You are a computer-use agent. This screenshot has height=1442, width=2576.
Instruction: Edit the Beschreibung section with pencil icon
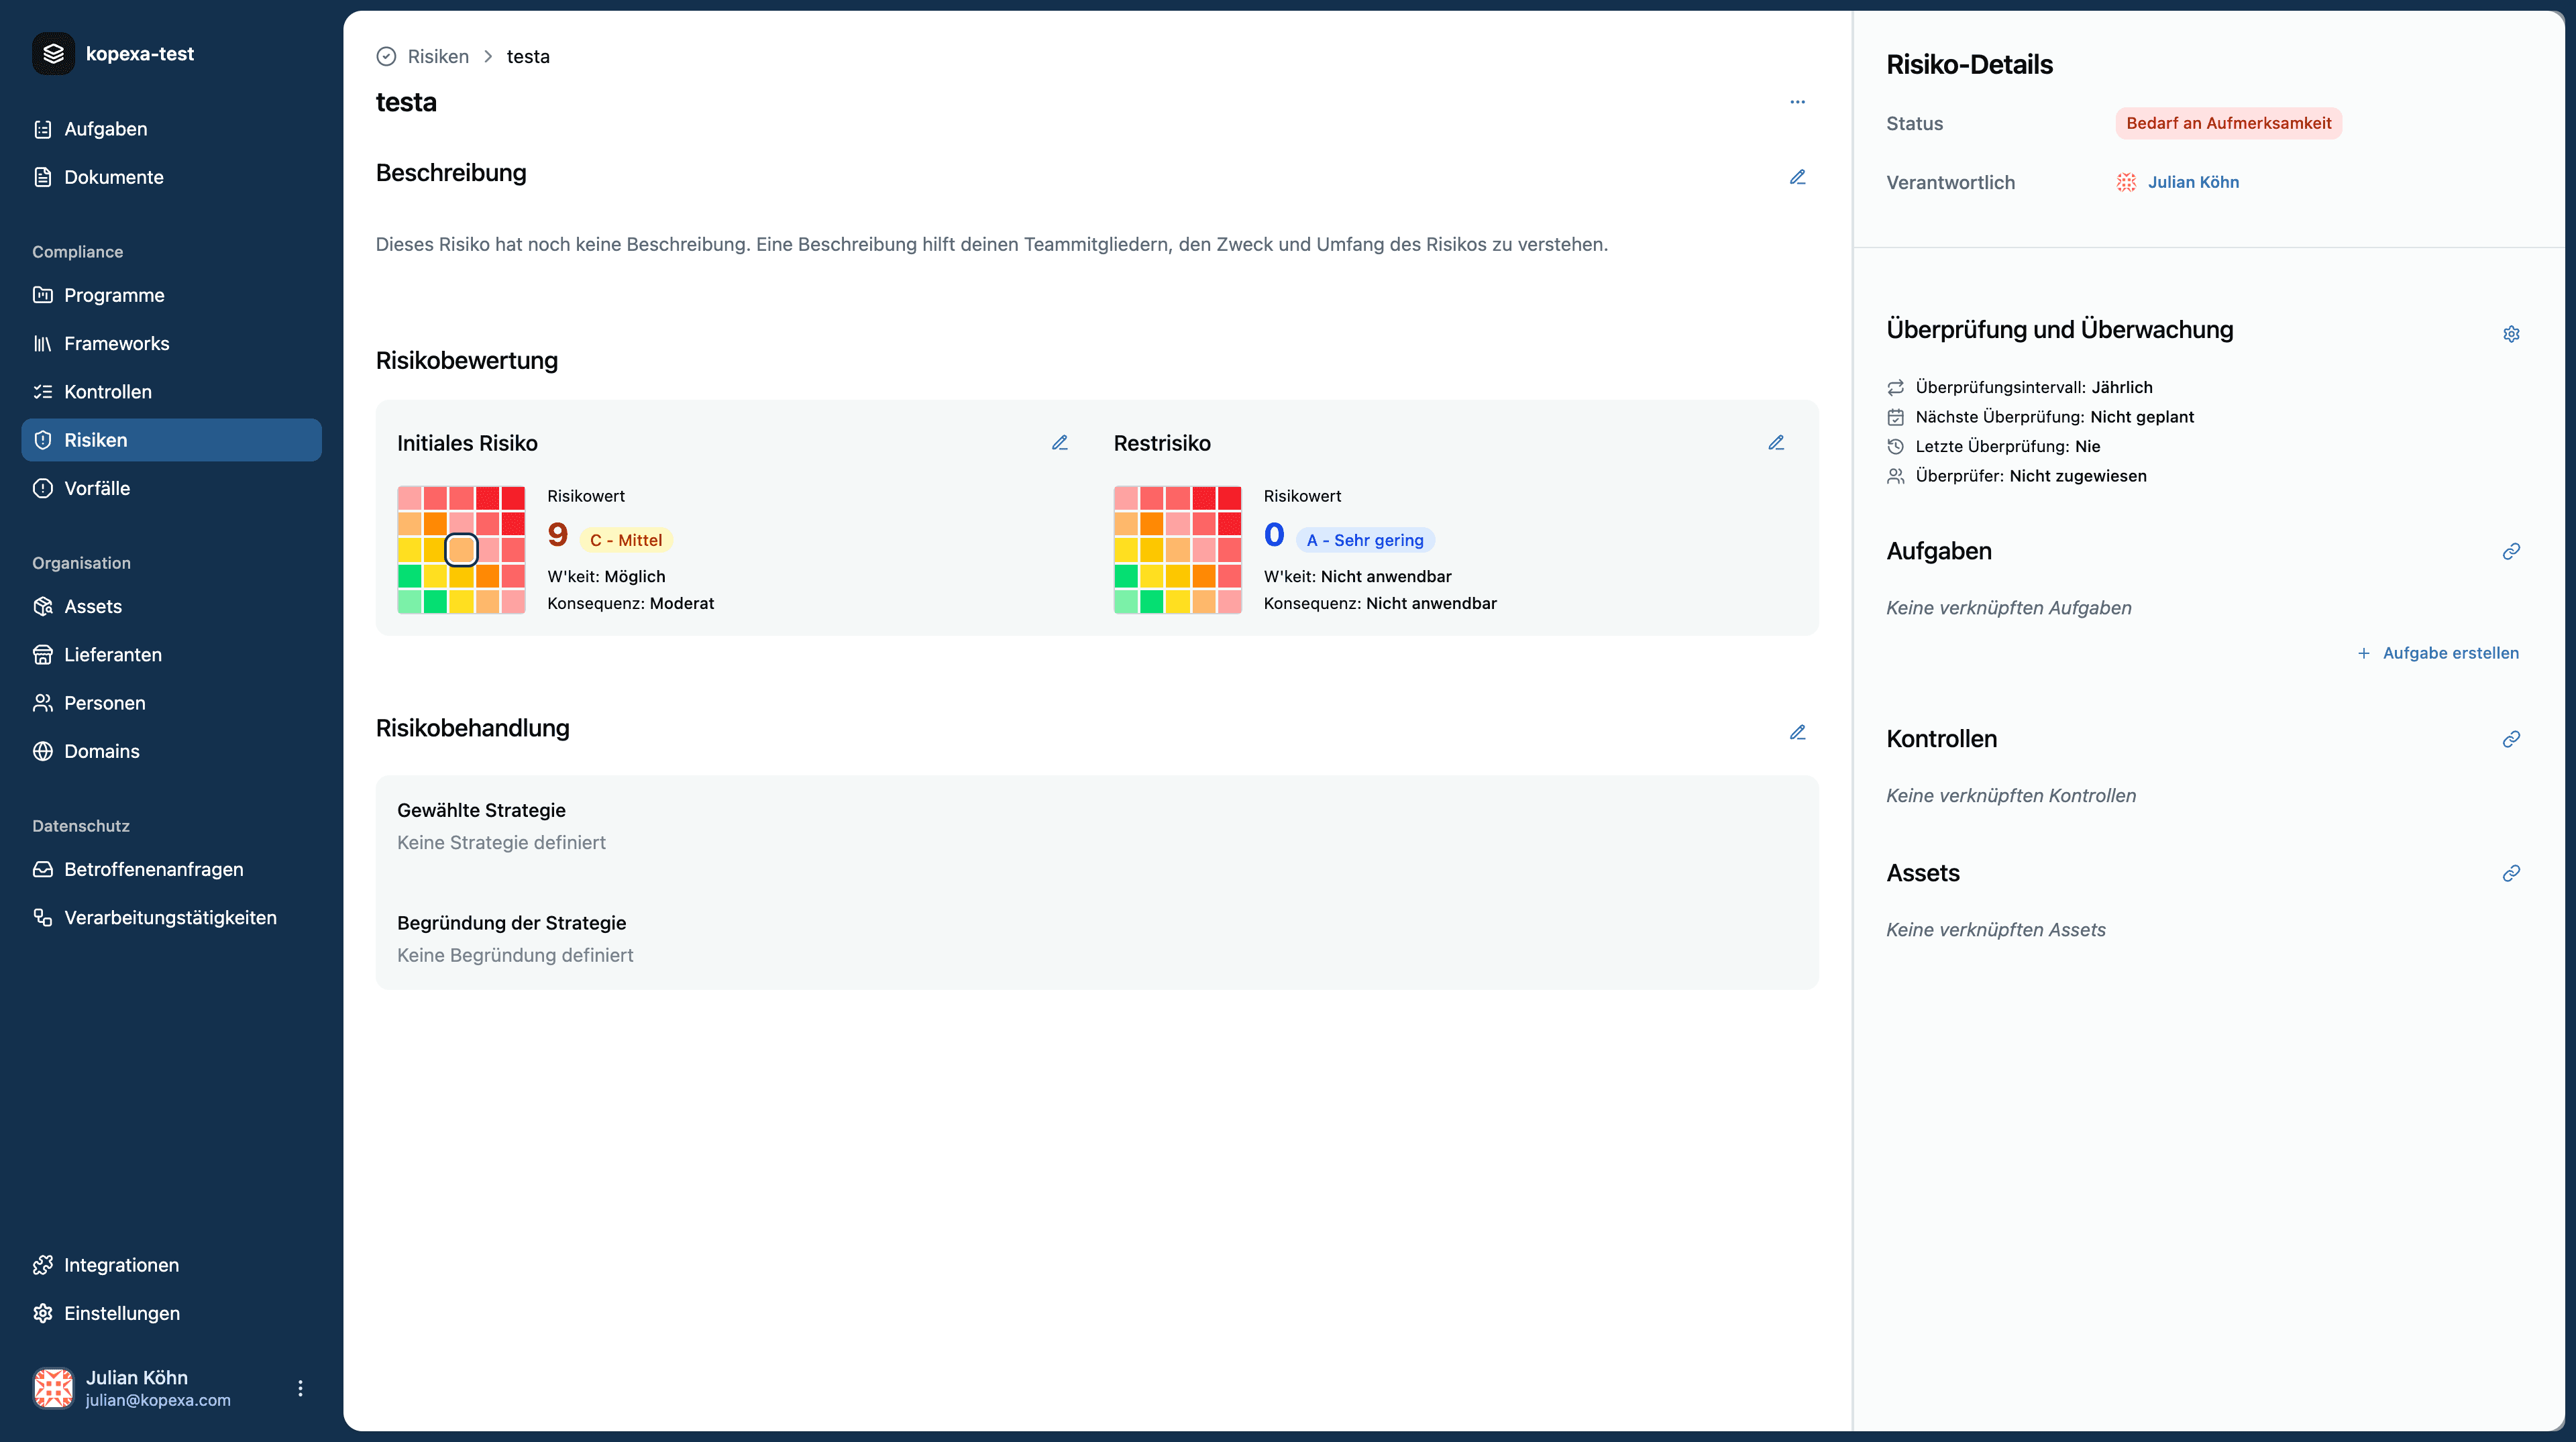1797,177
